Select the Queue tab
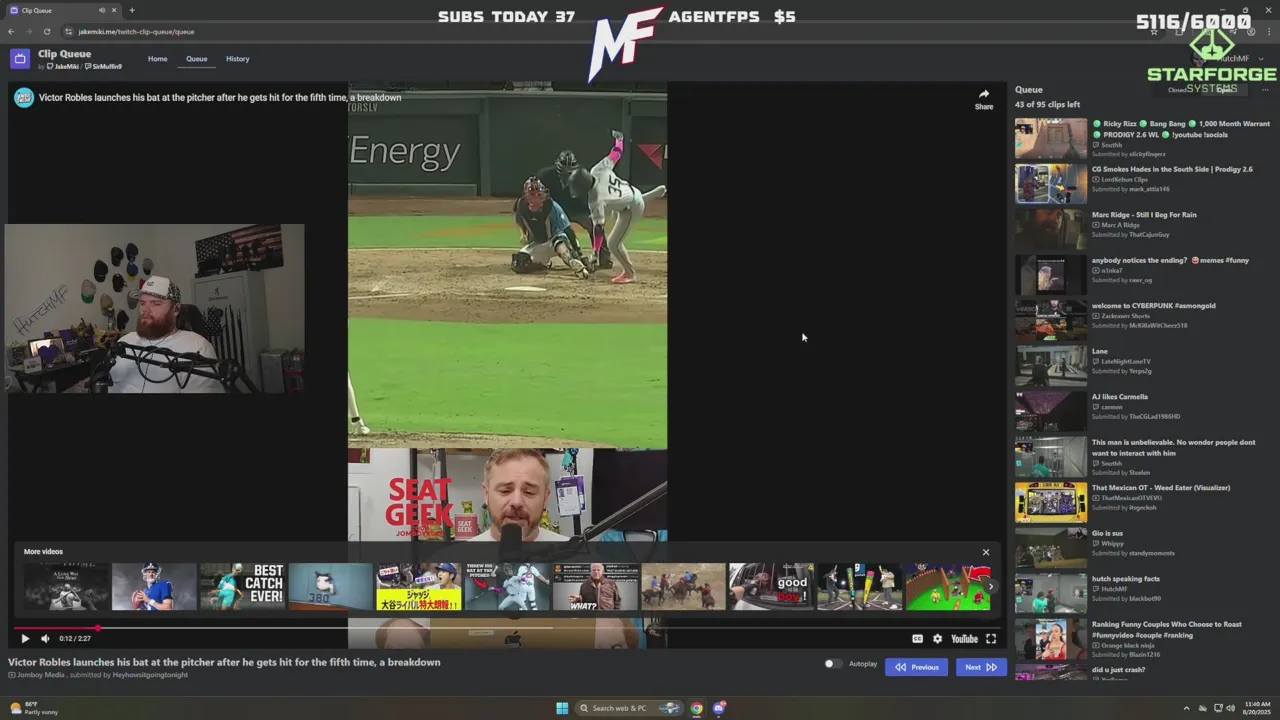The image size is (1280, 720). [x=196, y=59]
